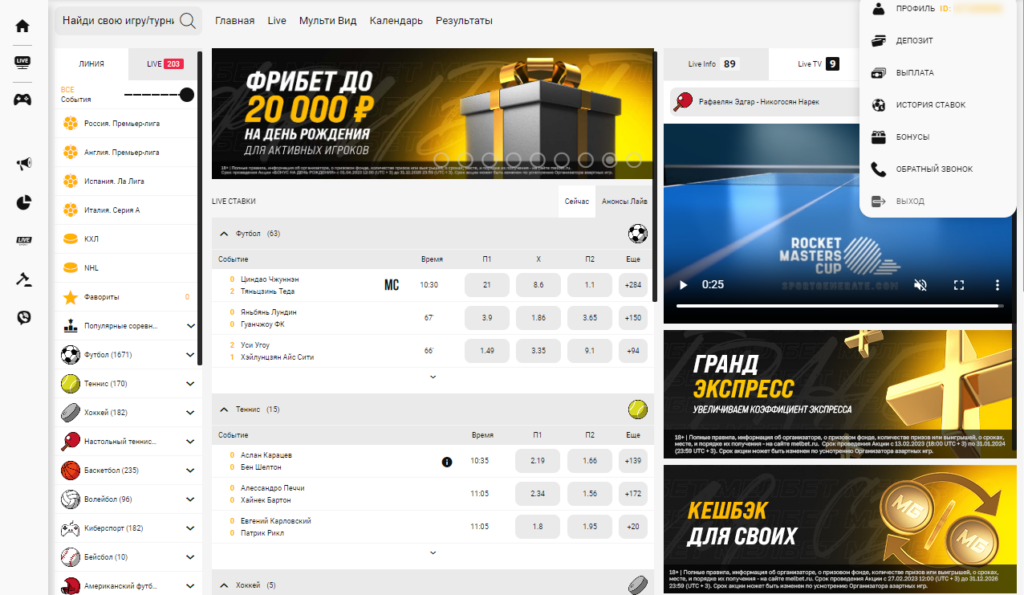Click the Обратный звонок phone icon
This screenshot has width=1024, height=595.
tap(878, 169)
